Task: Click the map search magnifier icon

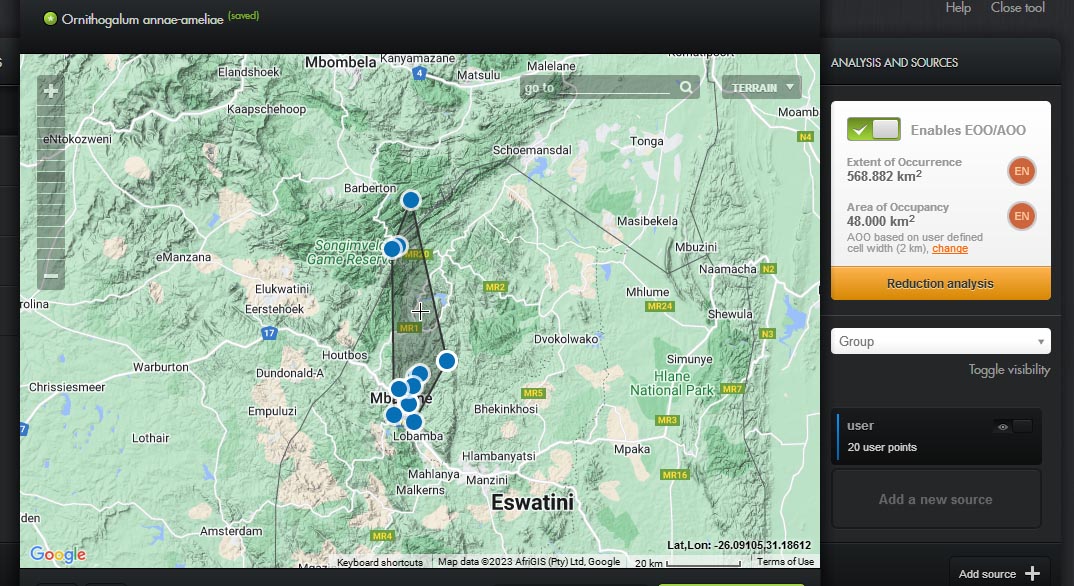Action: (686, 88)
